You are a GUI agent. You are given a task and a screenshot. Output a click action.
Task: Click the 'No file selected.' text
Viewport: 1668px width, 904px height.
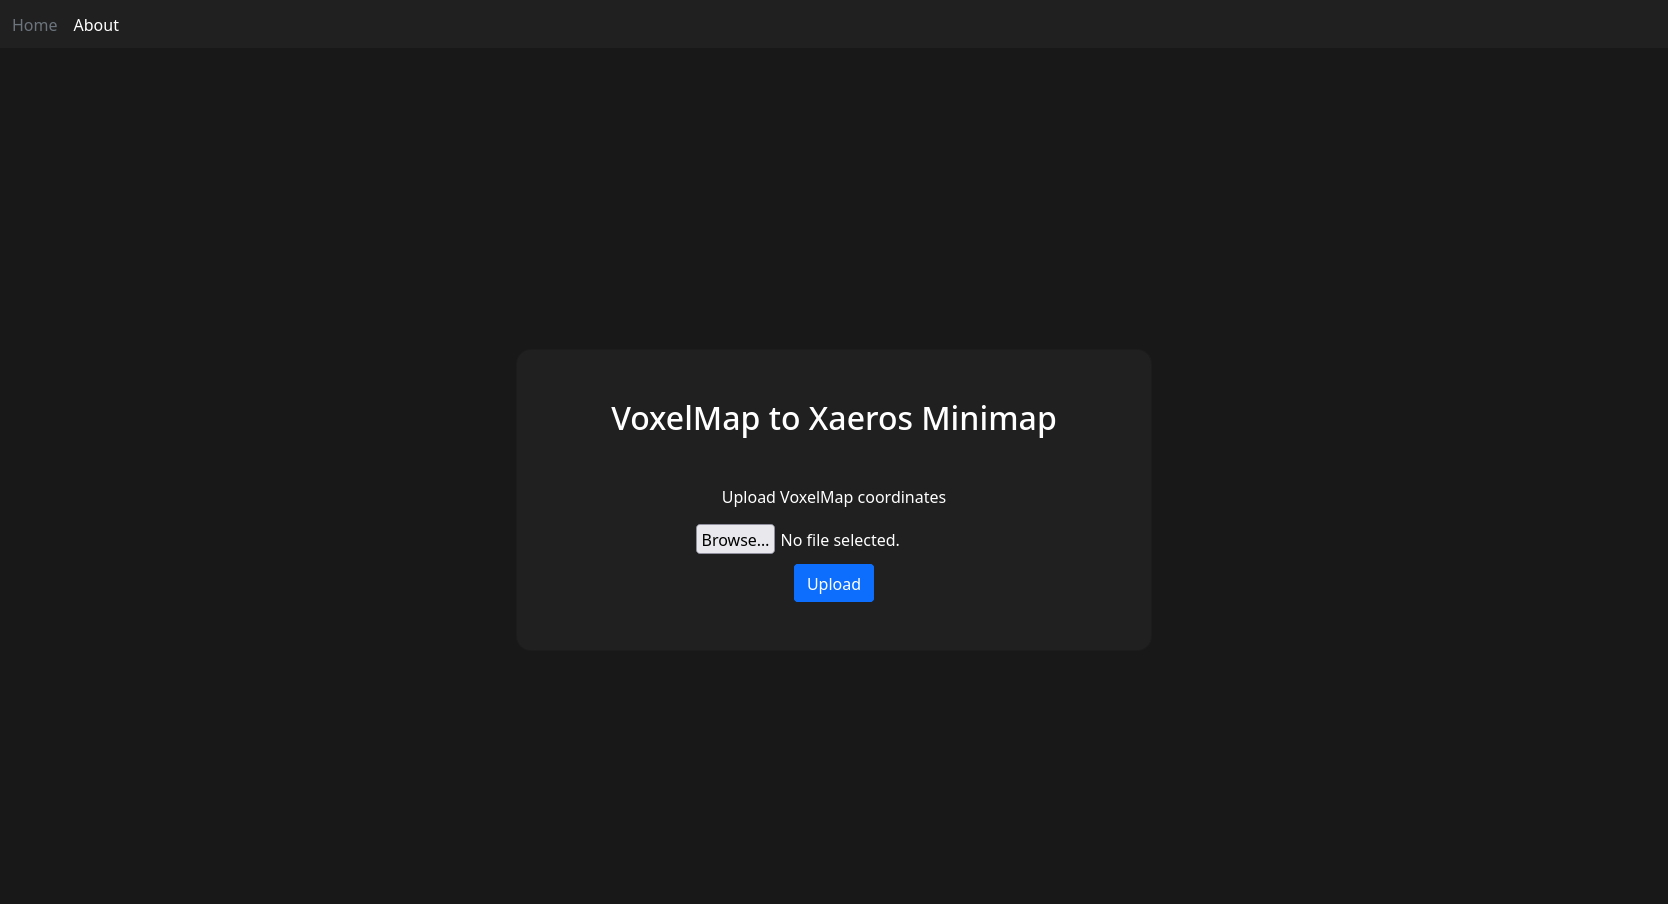(840, 540)
